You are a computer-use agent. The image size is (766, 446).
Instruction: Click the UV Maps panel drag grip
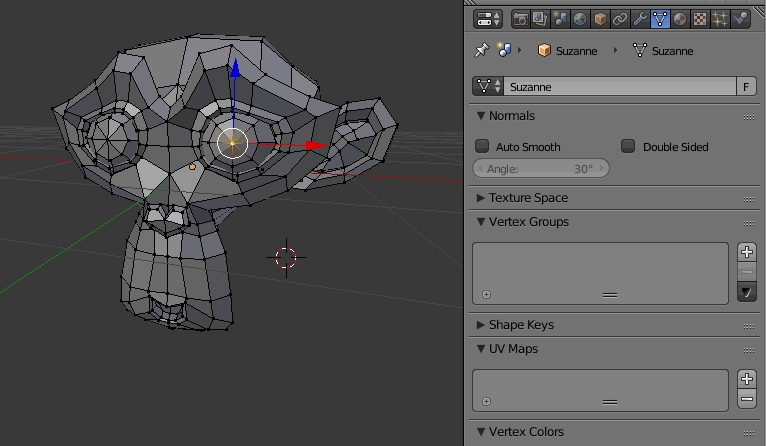click(749, 350)
